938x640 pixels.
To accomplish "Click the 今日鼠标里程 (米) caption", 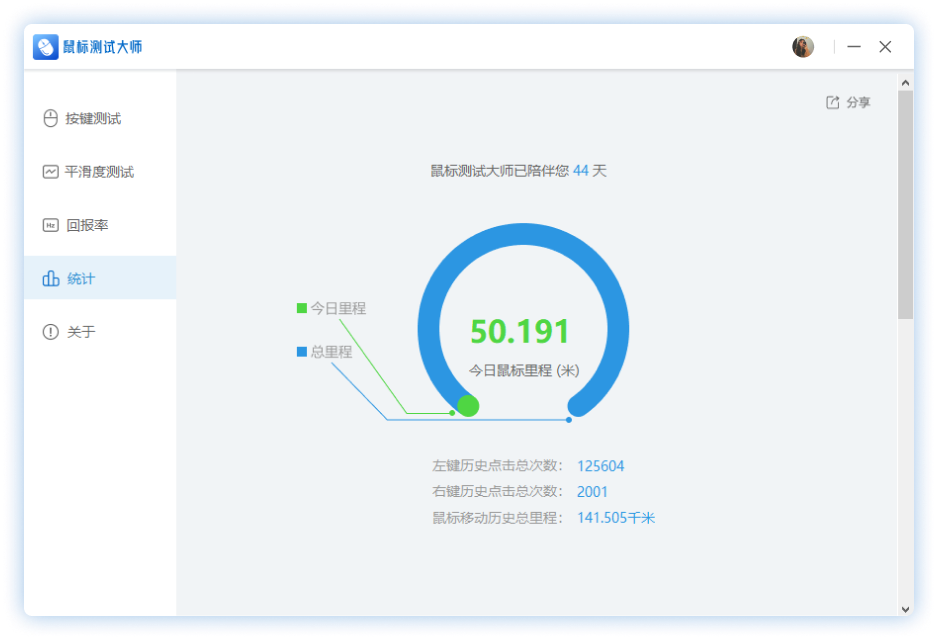I will pyautogui.click(x=524, y=371).
